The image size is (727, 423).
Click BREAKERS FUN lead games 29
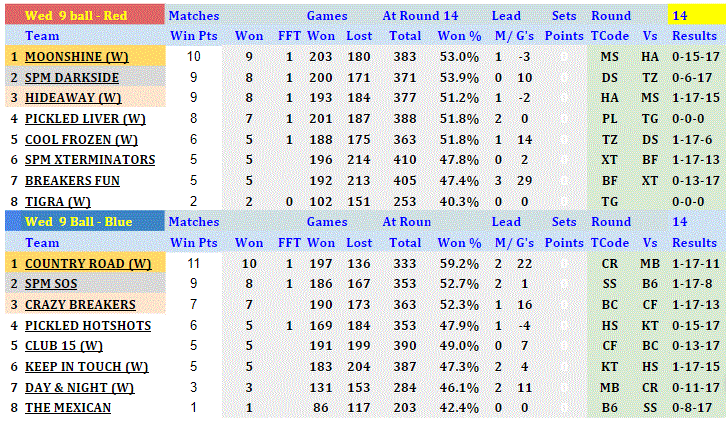(524, 180)
